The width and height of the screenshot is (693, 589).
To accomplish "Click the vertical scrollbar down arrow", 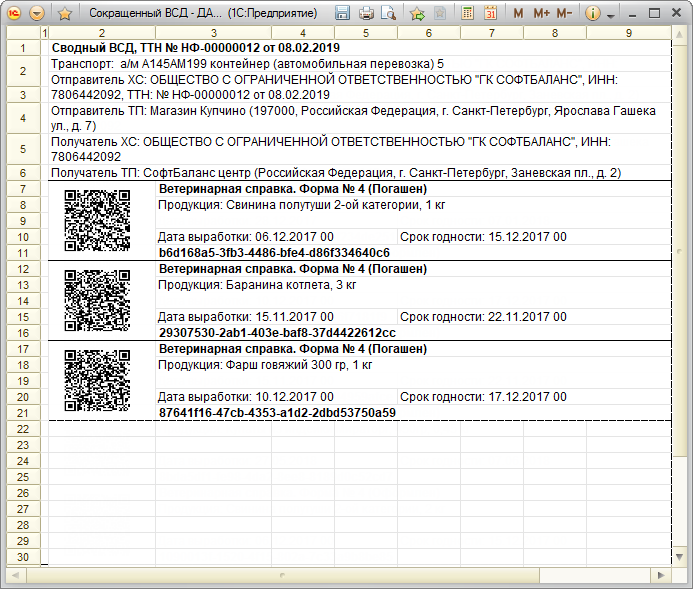I will point(679,557).
